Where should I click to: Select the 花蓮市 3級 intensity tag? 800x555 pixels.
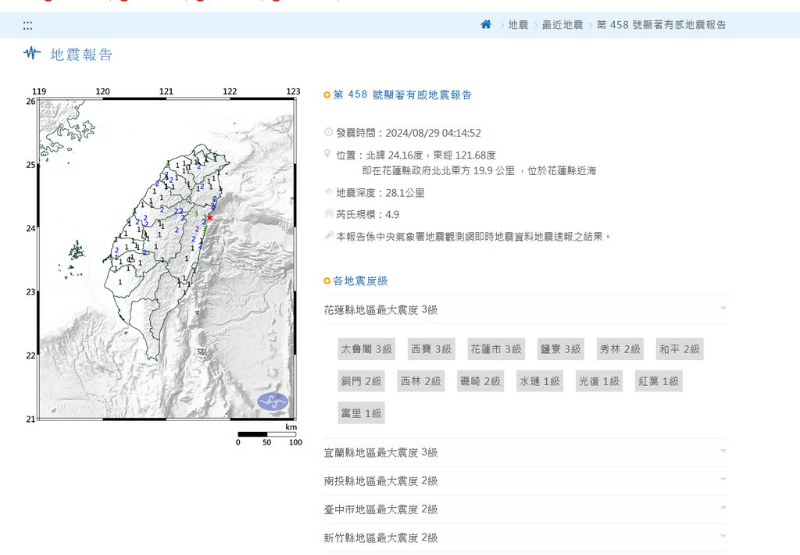coord(496,349)
